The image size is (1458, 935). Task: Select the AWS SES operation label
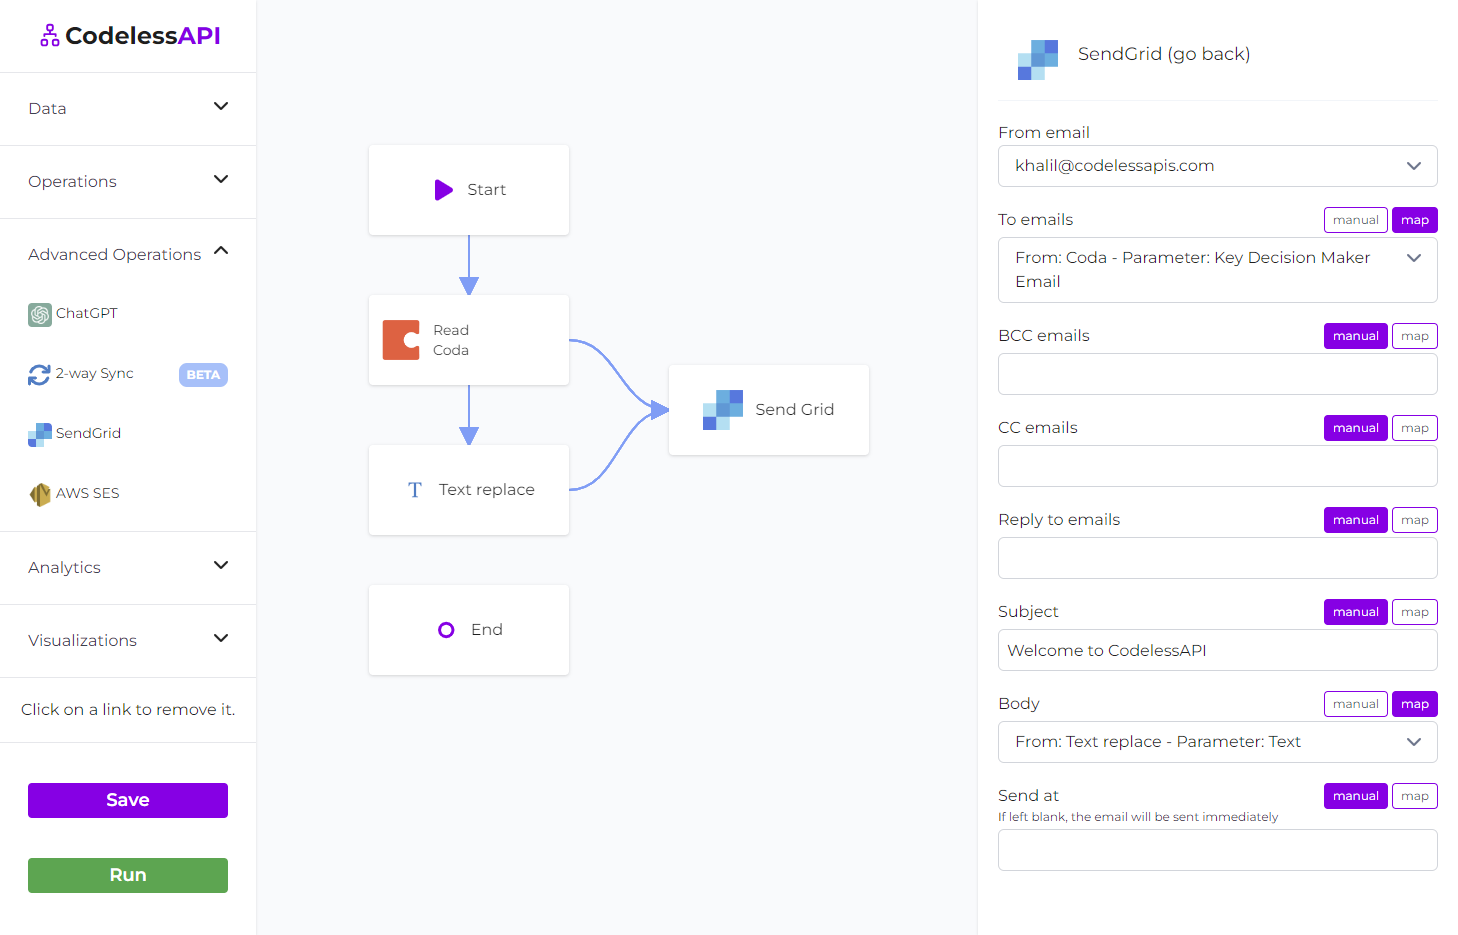(87, 493)
